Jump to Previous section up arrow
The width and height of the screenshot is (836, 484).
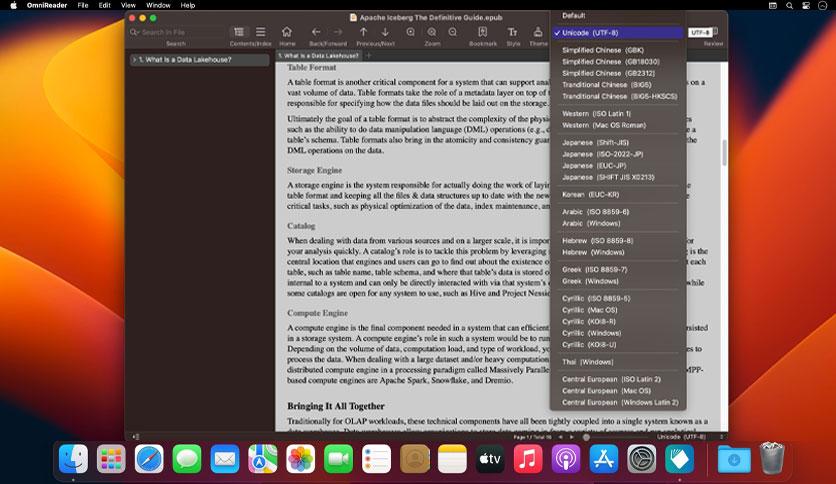pos(364,32)
